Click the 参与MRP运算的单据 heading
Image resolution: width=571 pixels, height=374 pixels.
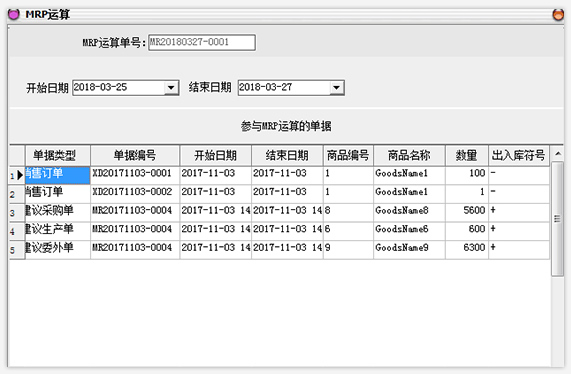coord(286,126)
